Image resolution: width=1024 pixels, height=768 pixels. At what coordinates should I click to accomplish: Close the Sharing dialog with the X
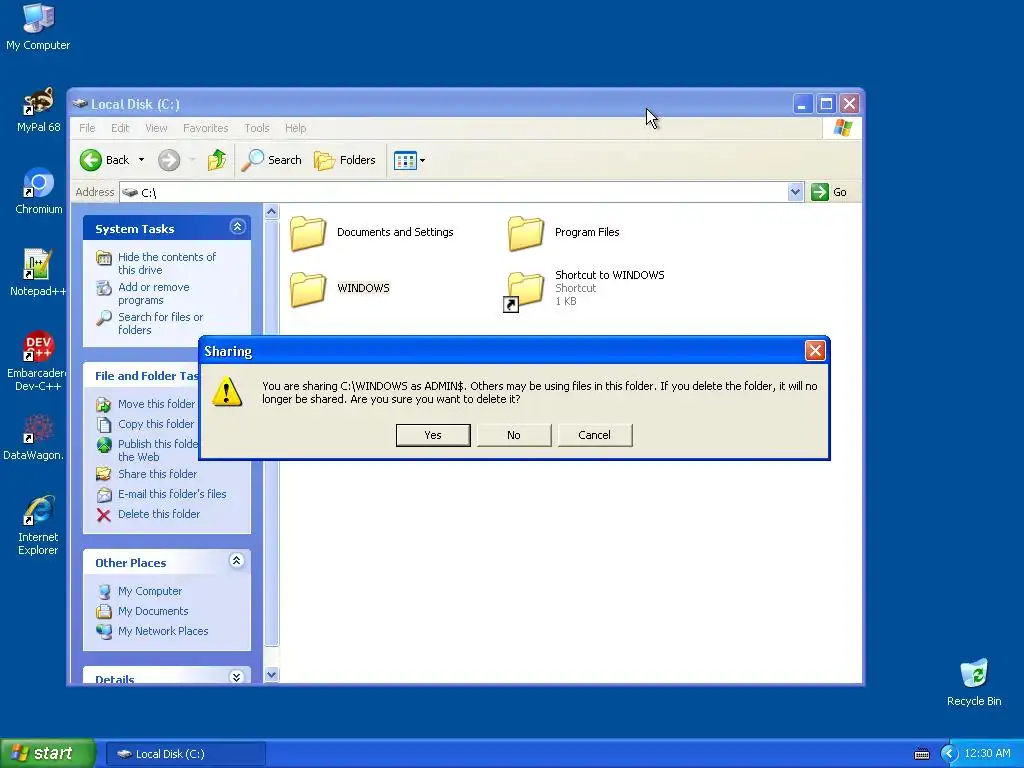814,351
